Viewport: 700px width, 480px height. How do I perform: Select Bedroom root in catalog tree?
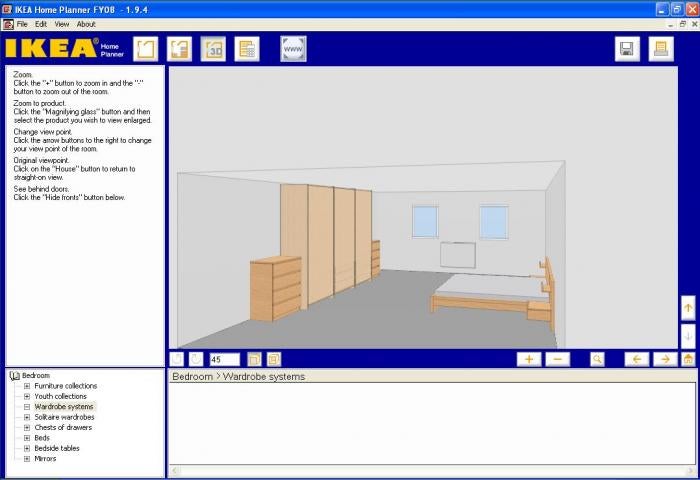(x=36, y=376)
